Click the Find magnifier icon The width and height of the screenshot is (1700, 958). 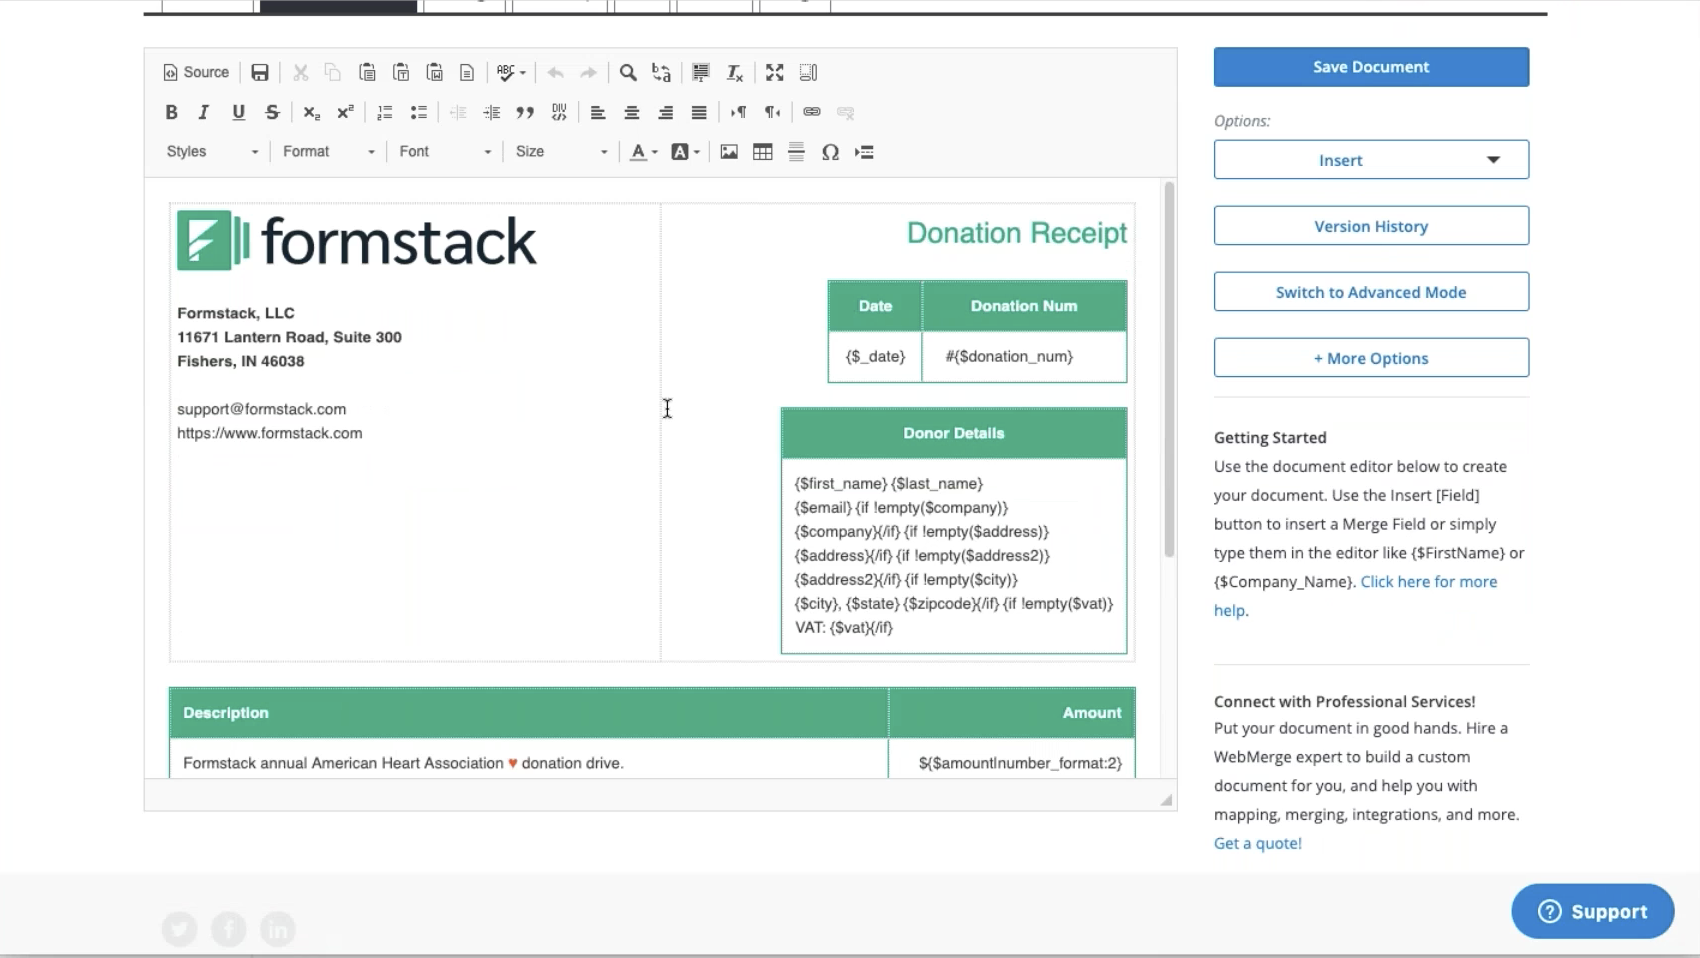click(x=628, y=72)
